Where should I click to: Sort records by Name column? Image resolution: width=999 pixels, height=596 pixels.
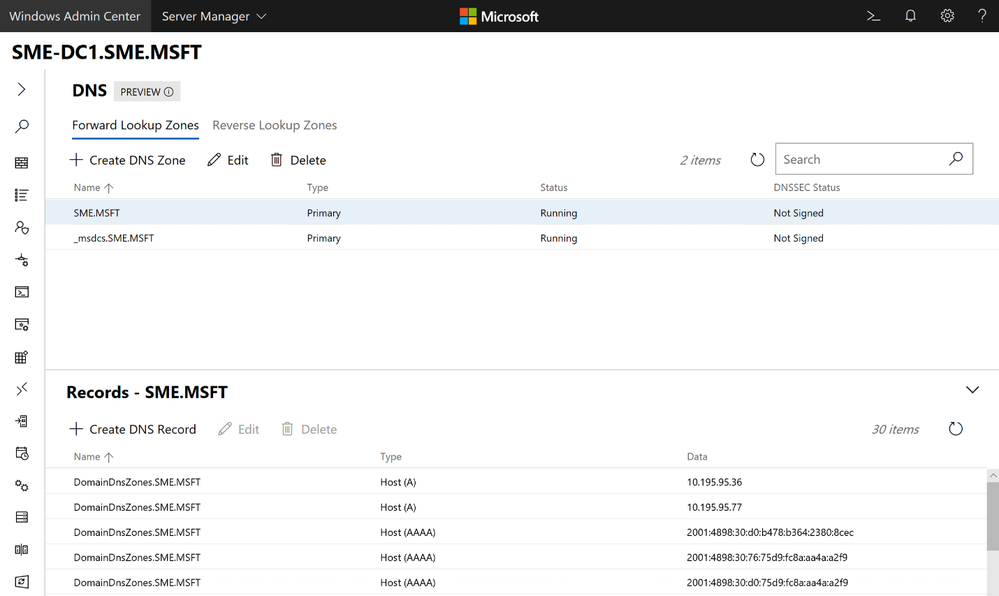click(93, 456)
